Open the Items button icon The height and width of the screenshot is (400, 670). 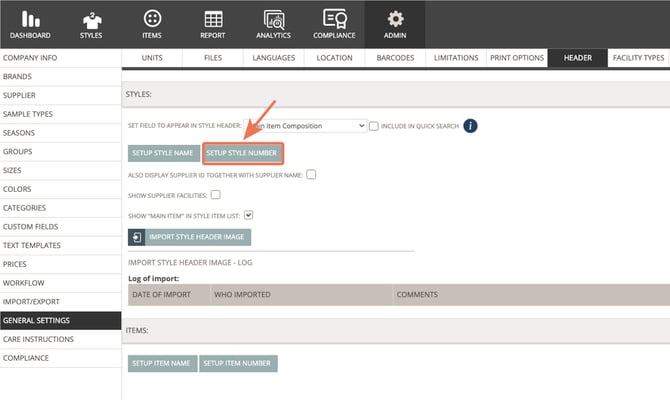[x=152, y=18]
